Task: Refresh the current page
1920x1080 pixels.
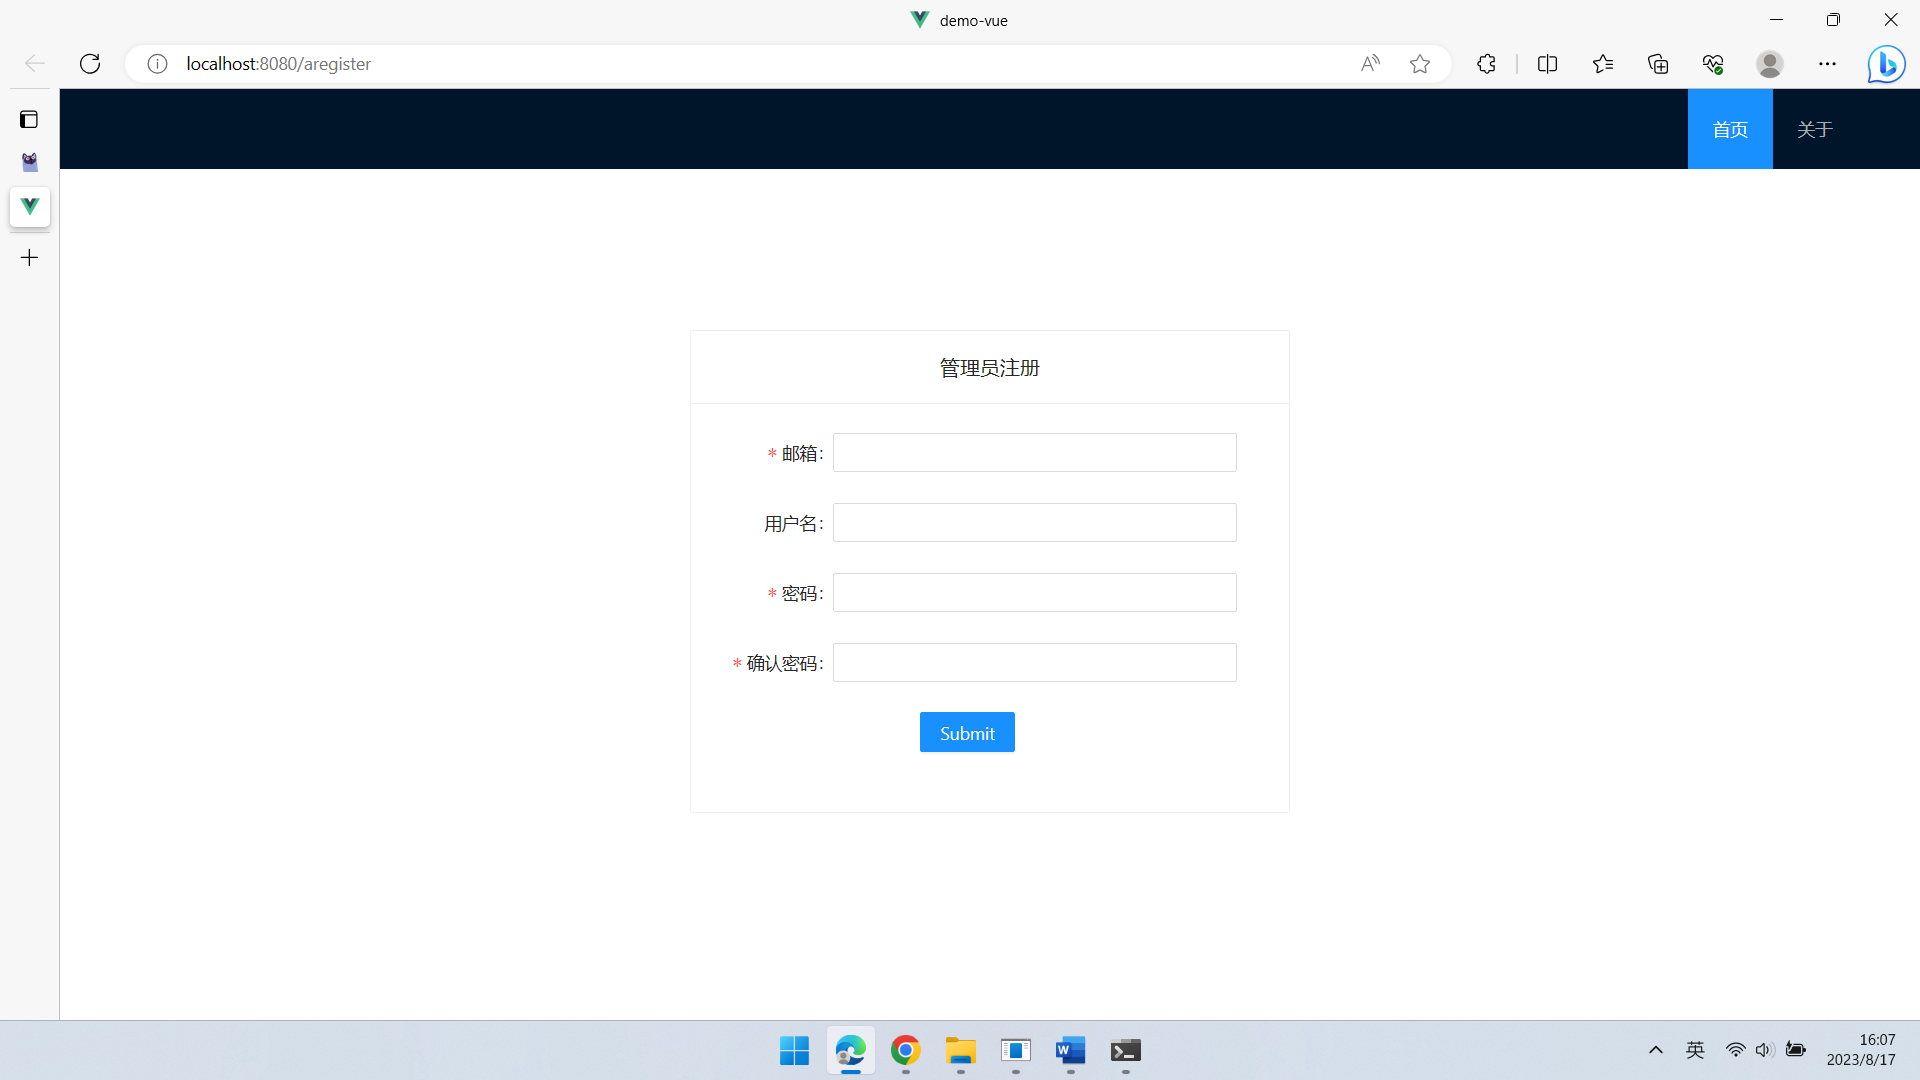Action: [90, 64]
